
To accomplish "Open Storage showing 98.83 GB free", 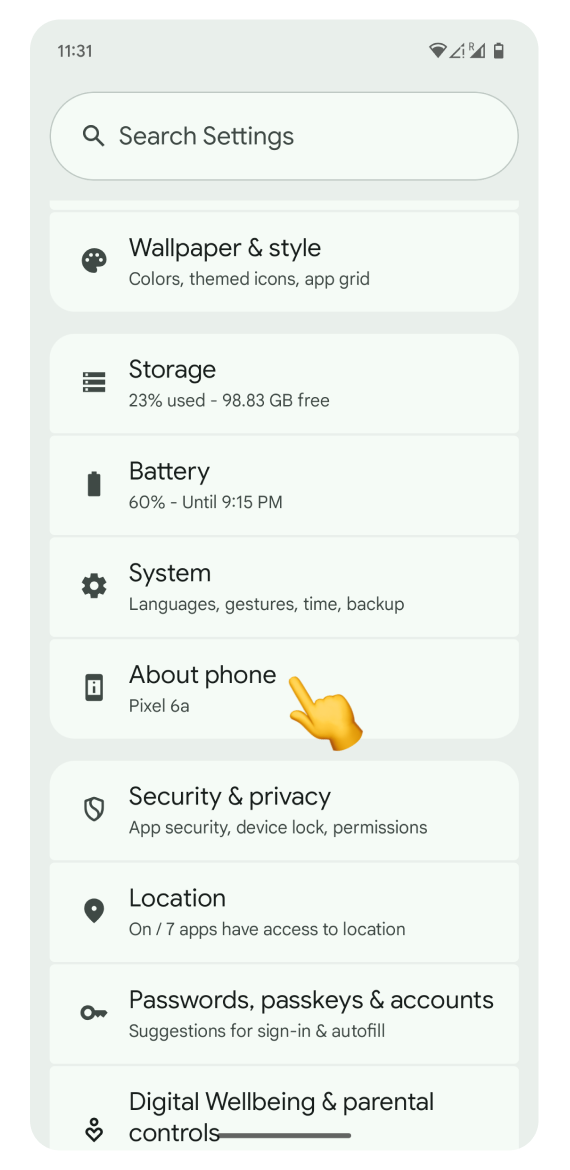I will pos(284,384).
